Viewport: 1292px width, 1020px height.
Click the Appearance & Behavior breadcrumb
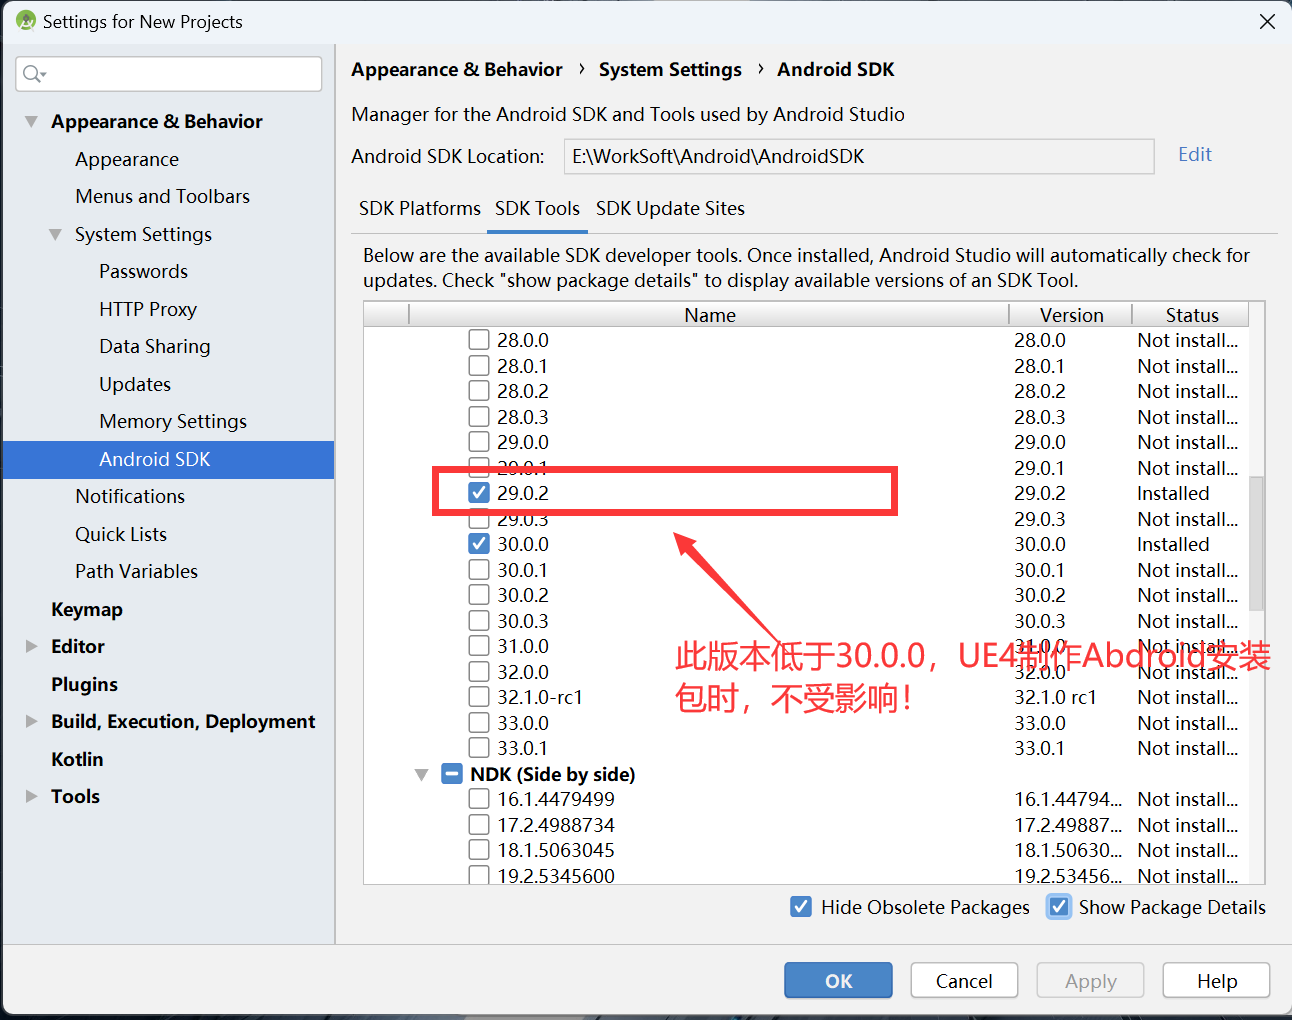(456, 70)
